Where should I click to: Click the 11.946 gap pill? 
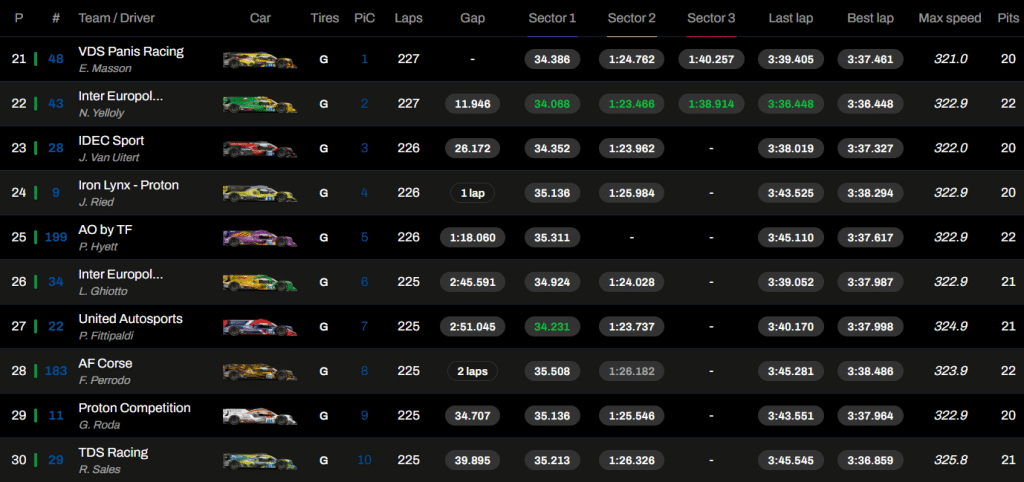(472, 104)
